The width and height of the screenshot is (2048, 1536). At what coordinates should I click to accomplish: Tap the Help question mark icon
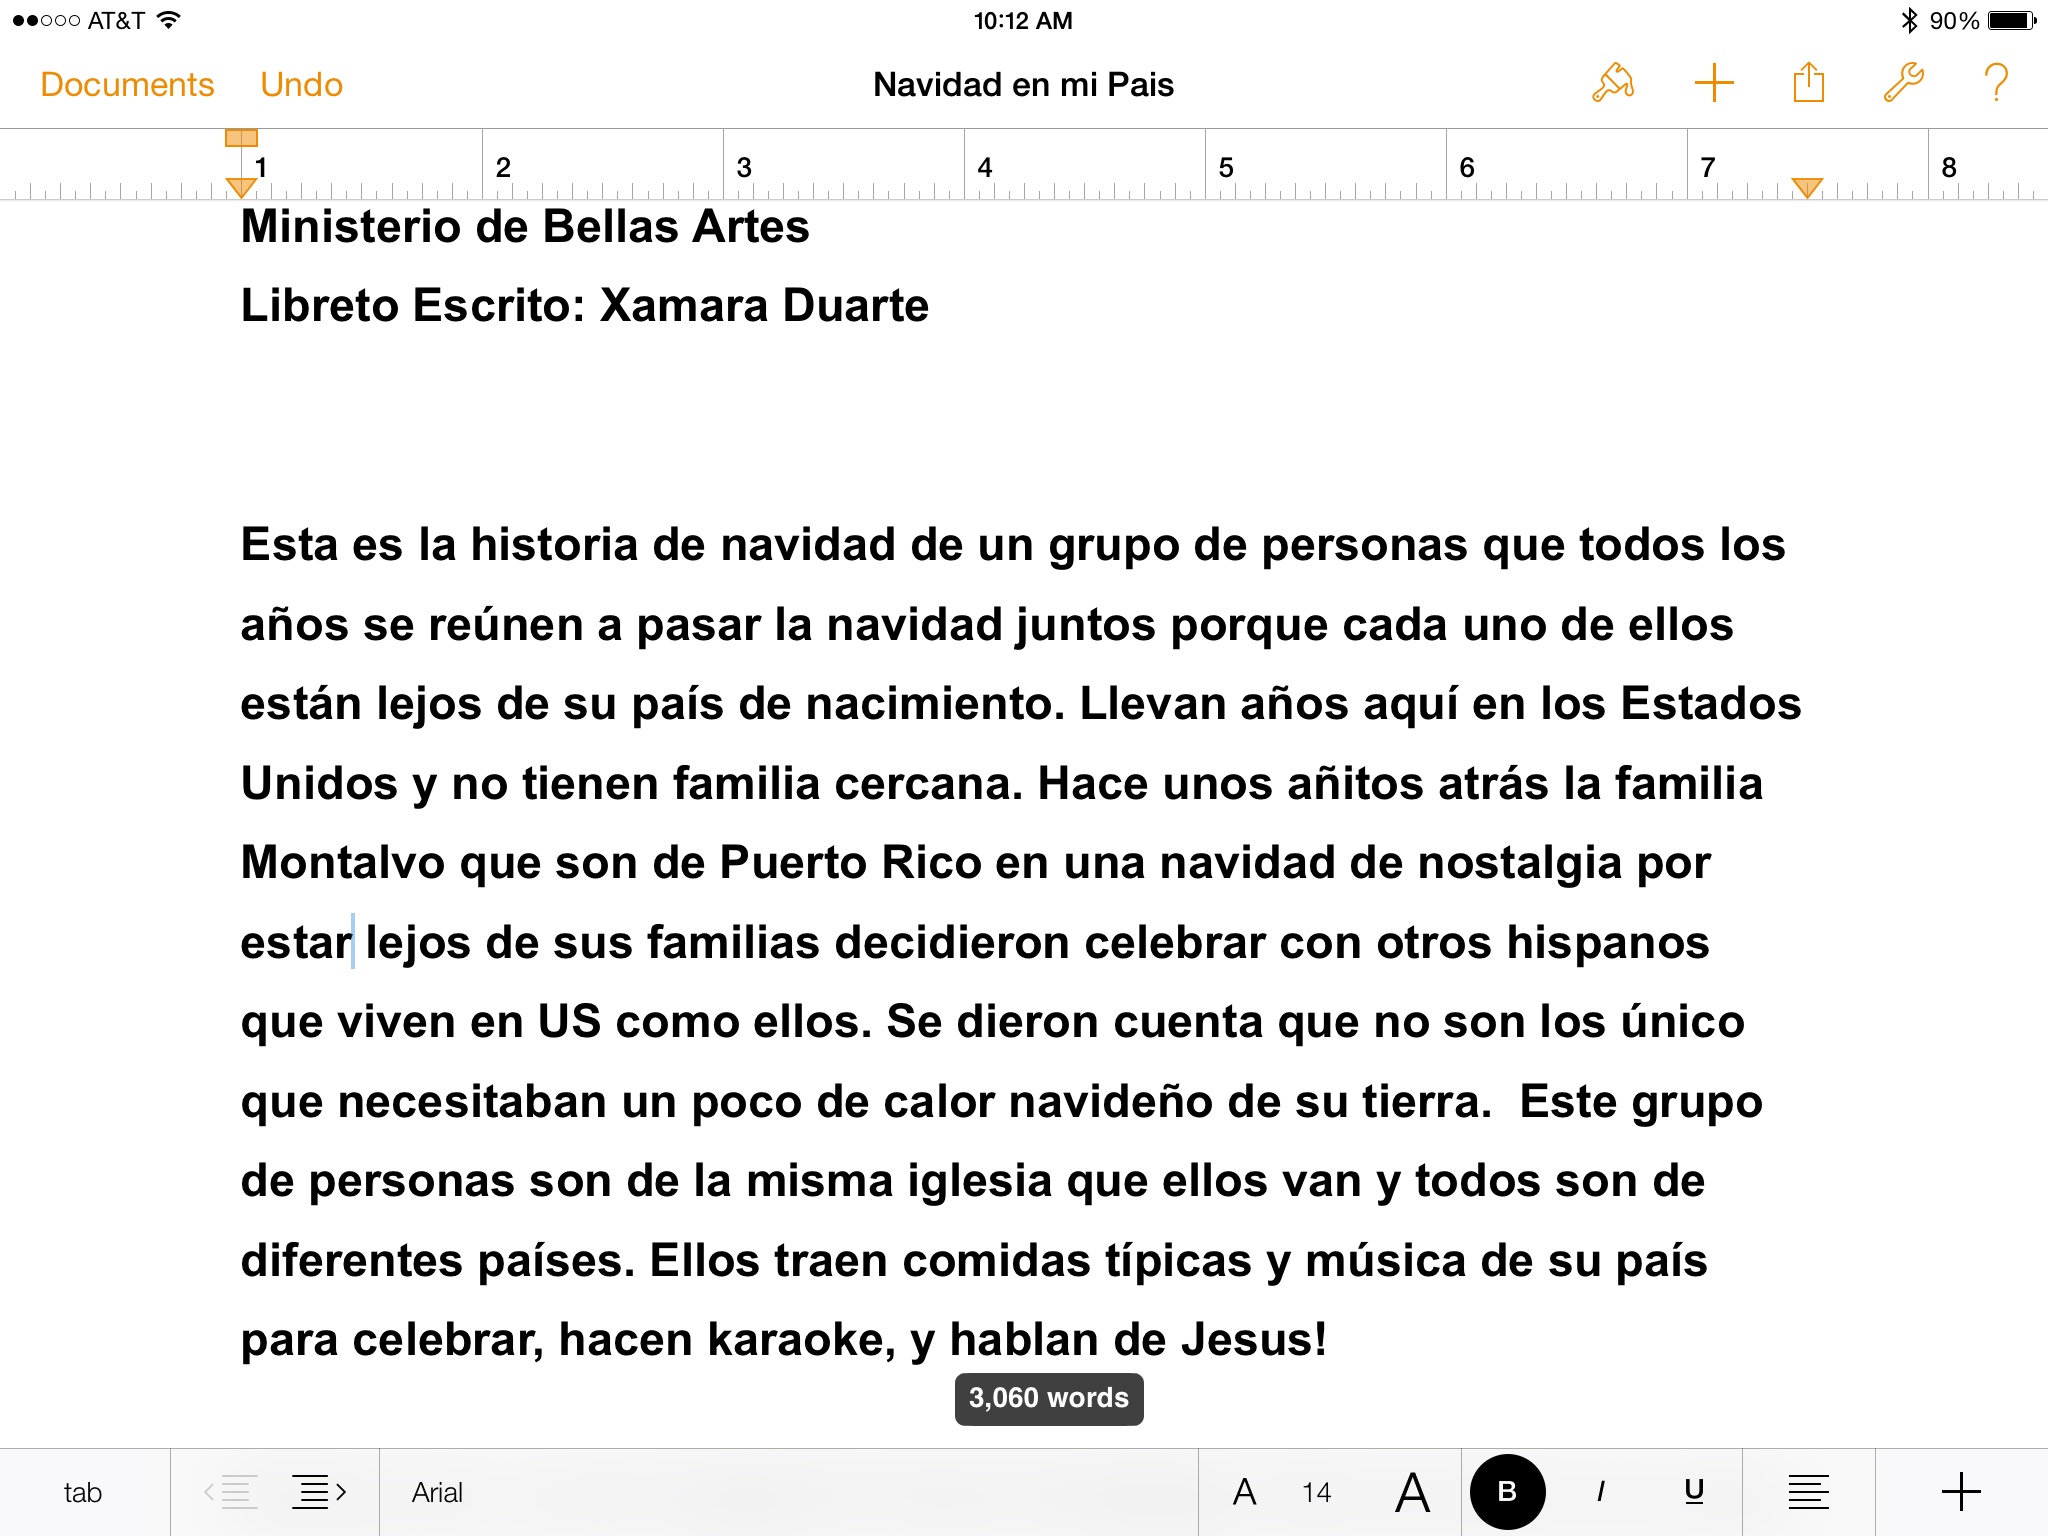pyautogui.click(x=1995, y=83)
